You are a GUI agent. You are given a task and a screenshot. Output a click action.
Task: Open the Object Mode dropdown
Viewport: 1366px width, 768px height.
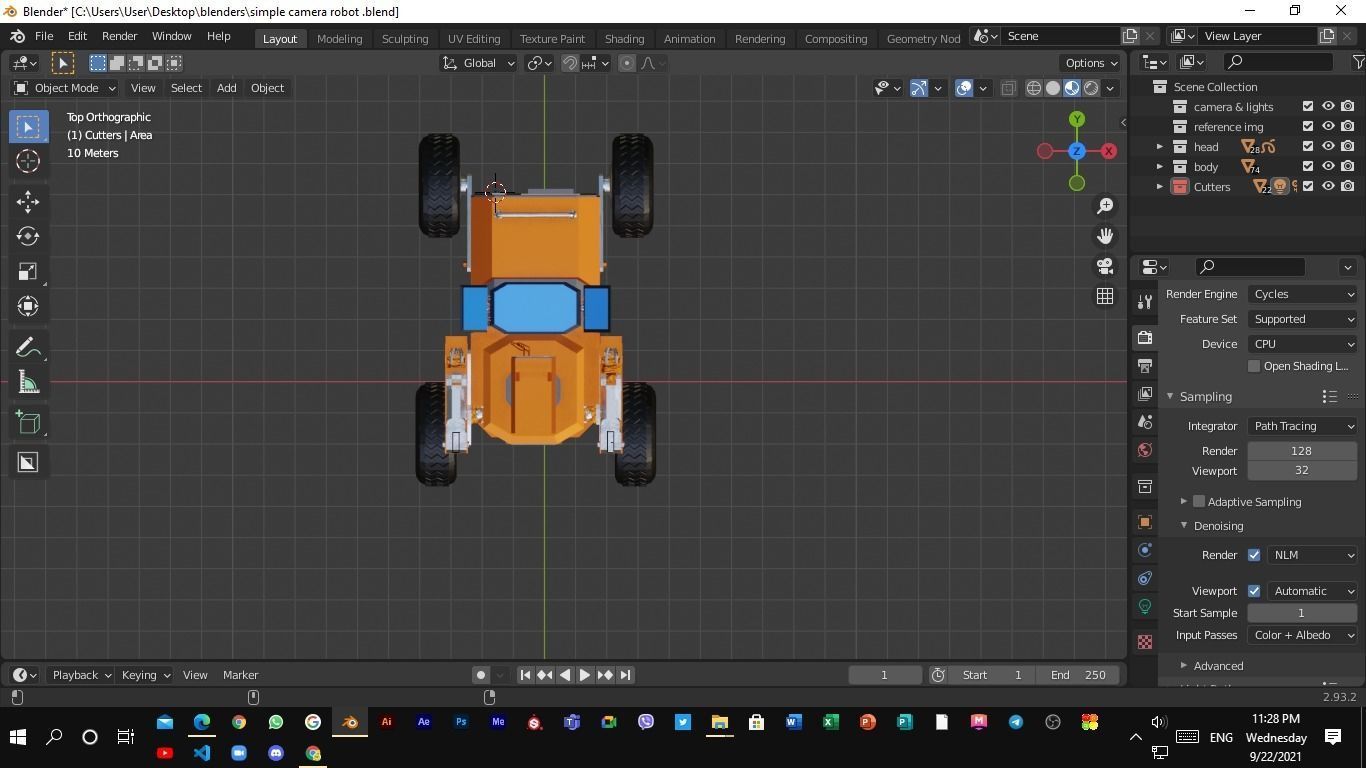[x=65, y=88]
